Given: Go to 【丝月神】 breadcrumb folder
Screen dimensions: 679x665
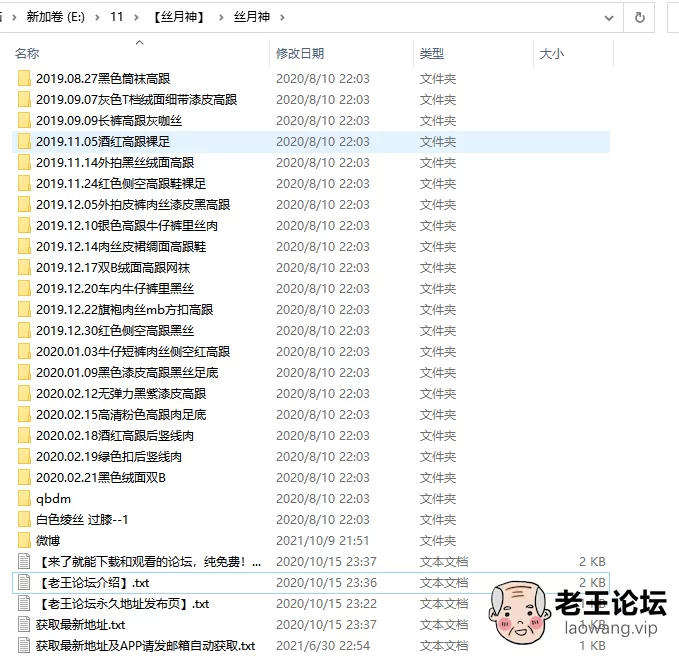Looking at the screenshot, I should [184, 17].
